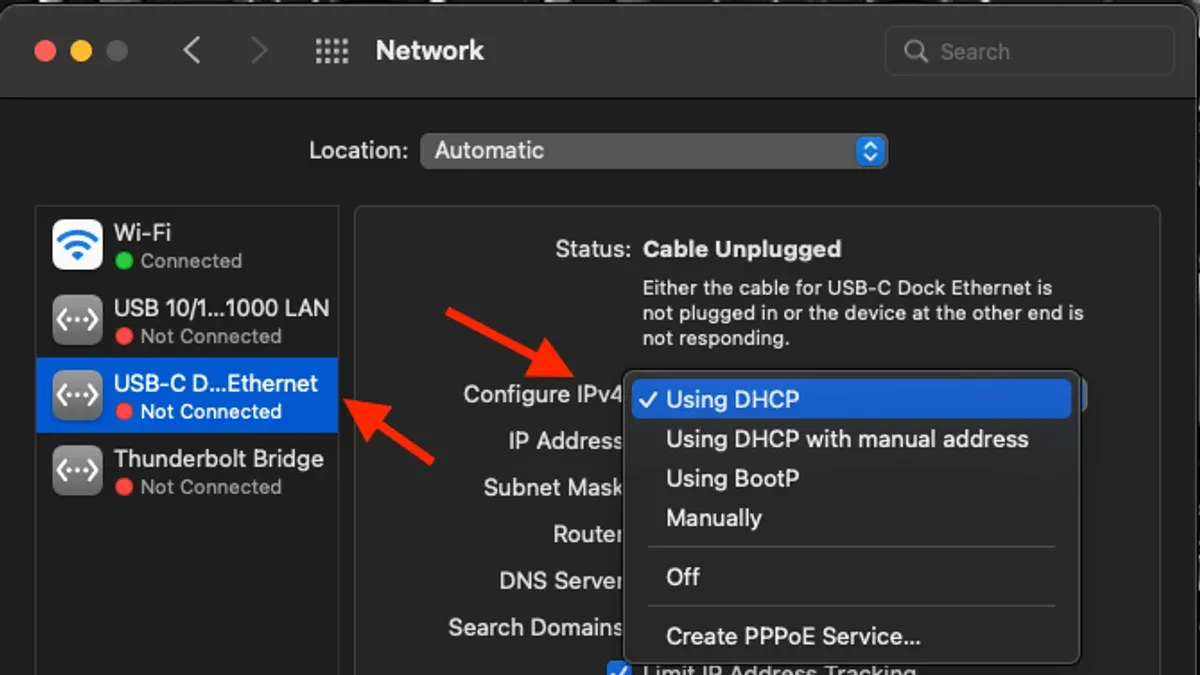Click the Wi-Fi Connected status text
The width and height of the screenshot is (1200, 675).
click(x=191, y=261)
